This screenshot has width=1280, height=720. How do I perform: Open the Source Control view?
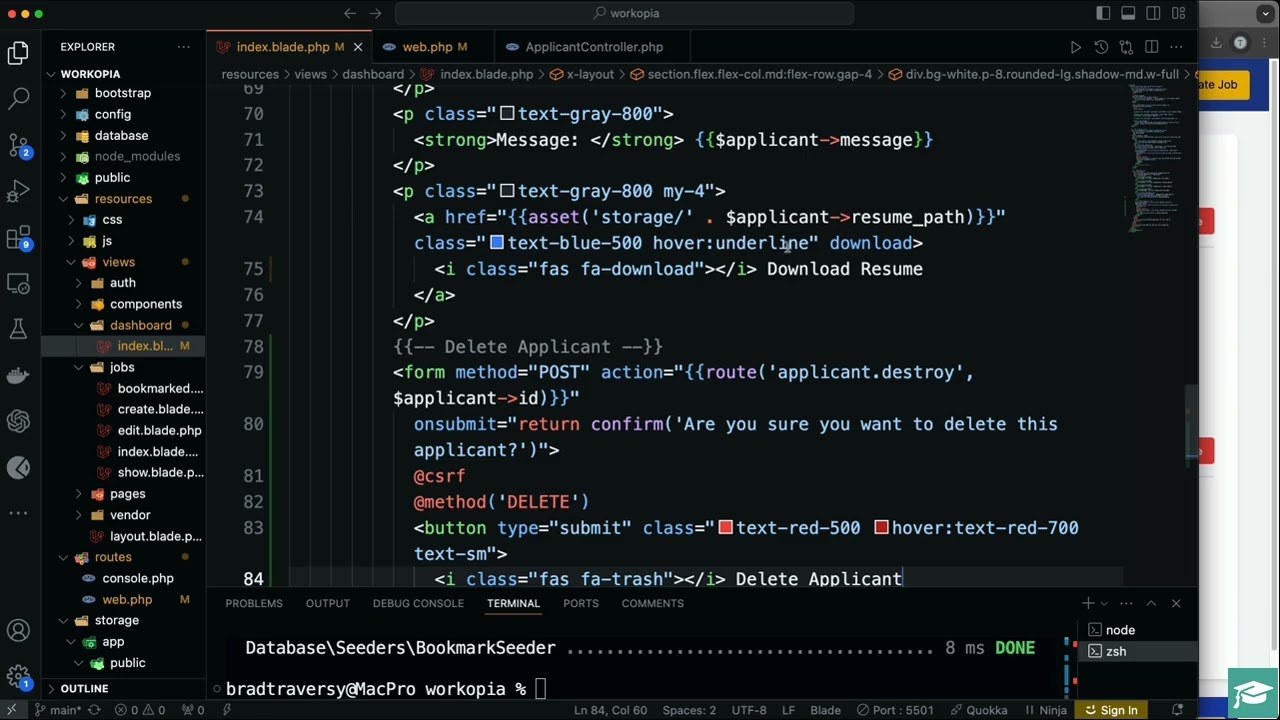point(18,146)
